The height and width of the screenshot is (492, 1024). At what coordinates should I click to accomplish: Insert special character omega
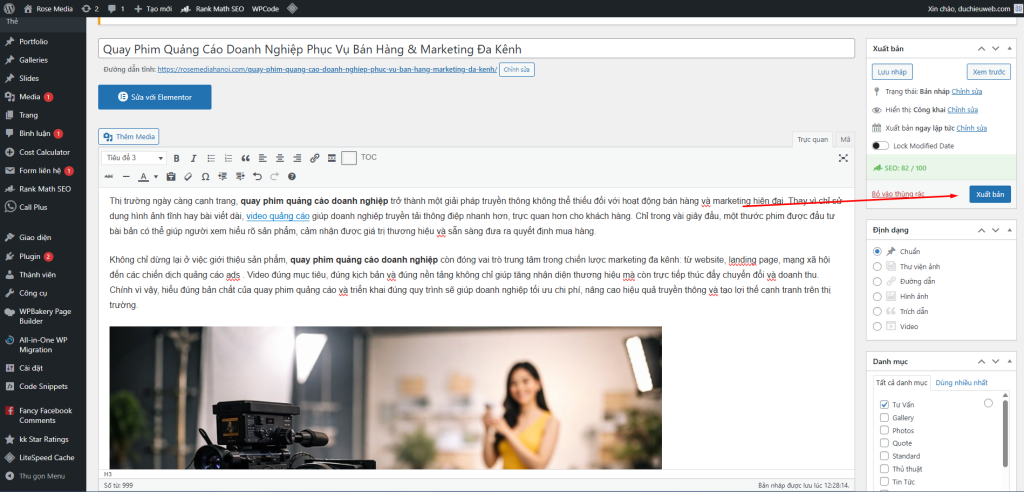pos(206,176)
